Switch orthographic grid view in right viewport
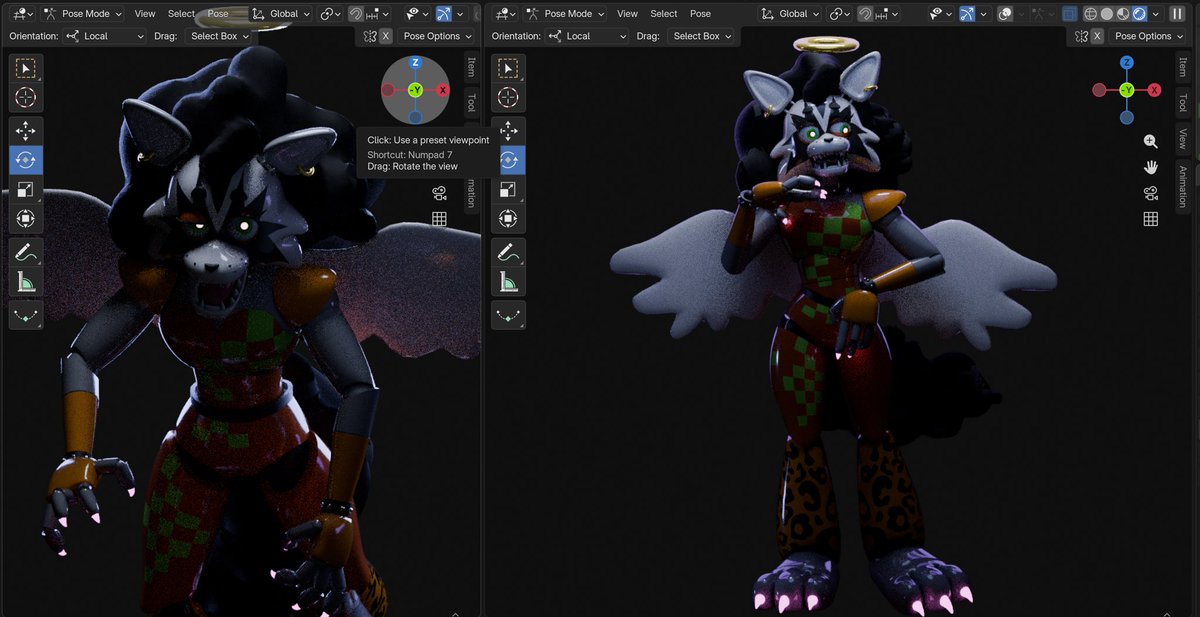The height and width of the screenshot is (617, 1200). [x=1151, y=219]
